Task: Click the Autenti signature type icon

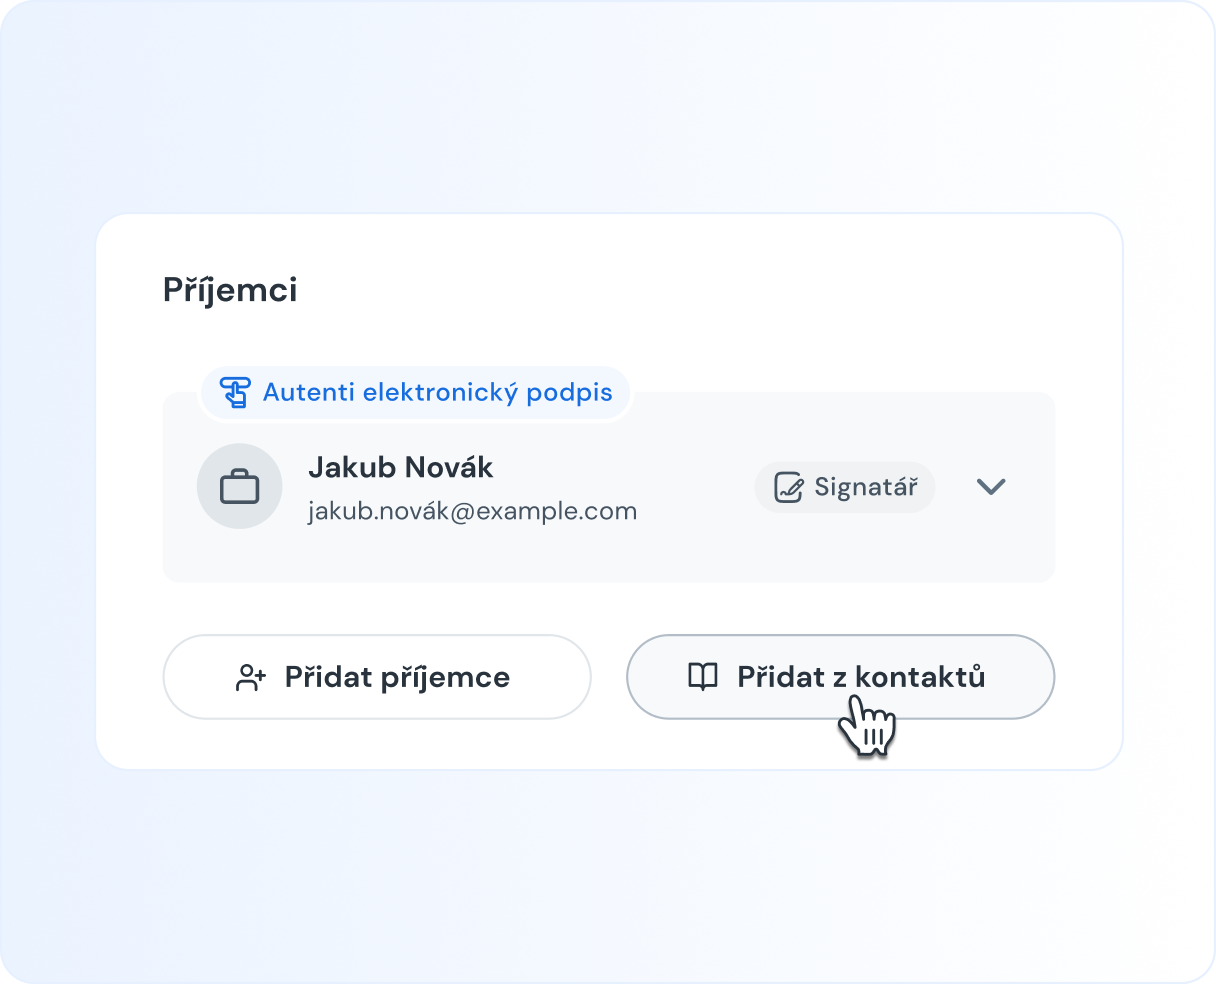Action: coord(235,392)
